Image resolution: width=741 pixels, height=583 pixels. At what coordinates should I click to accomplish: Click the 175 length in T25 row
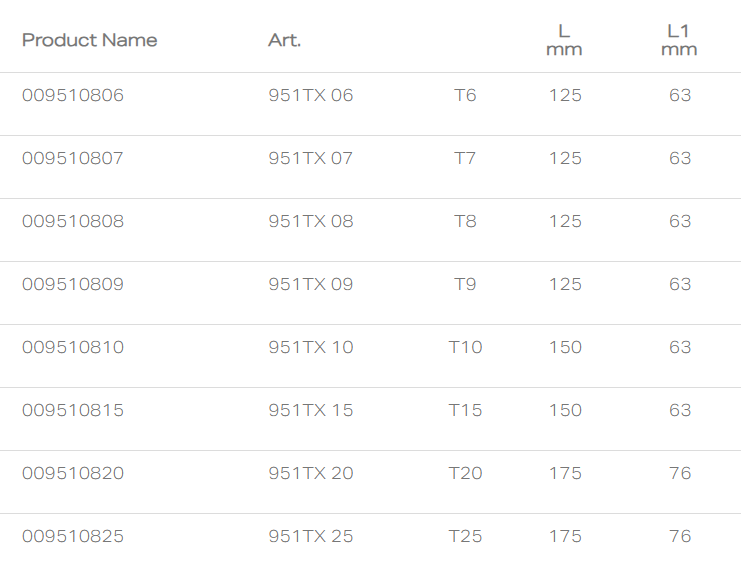tap(565, 536)
